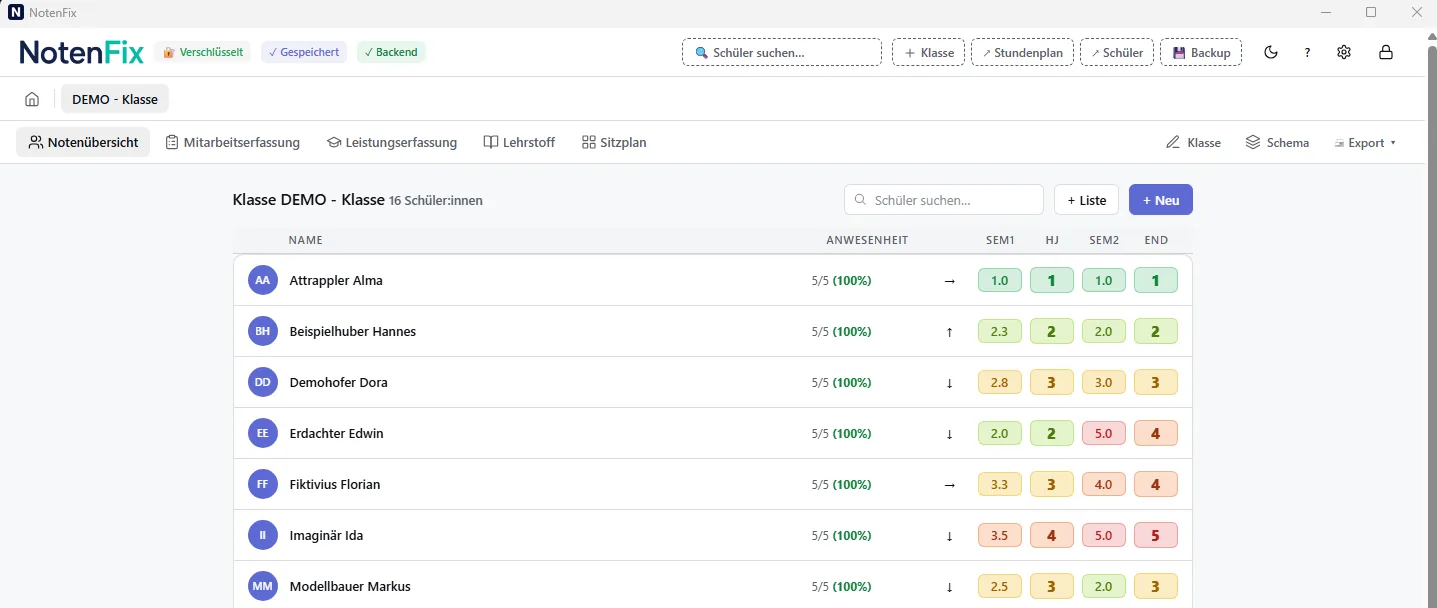This screenshot has width=1437, height=608.
Task: Click the AA avatar of Attrappler Alma
Action: tap(262, 280)
